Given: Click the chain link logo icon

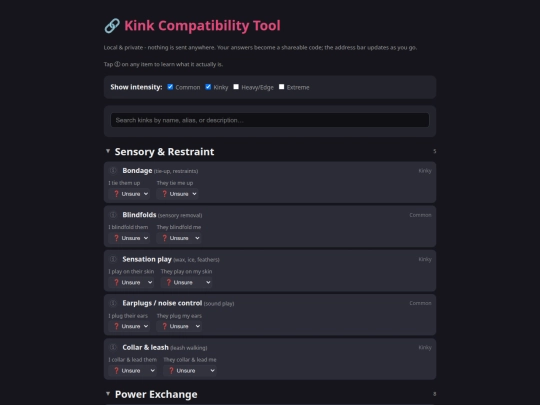Looking at the screenshot, I should 112,26.
